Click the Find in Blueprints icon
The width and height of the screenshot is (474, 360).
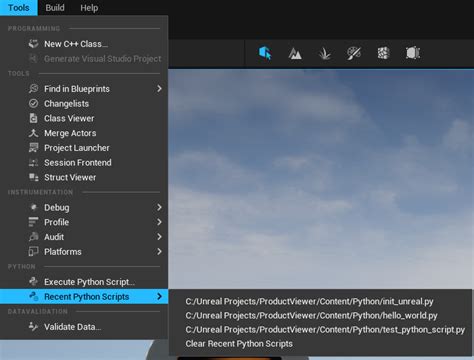click(33, 89)
